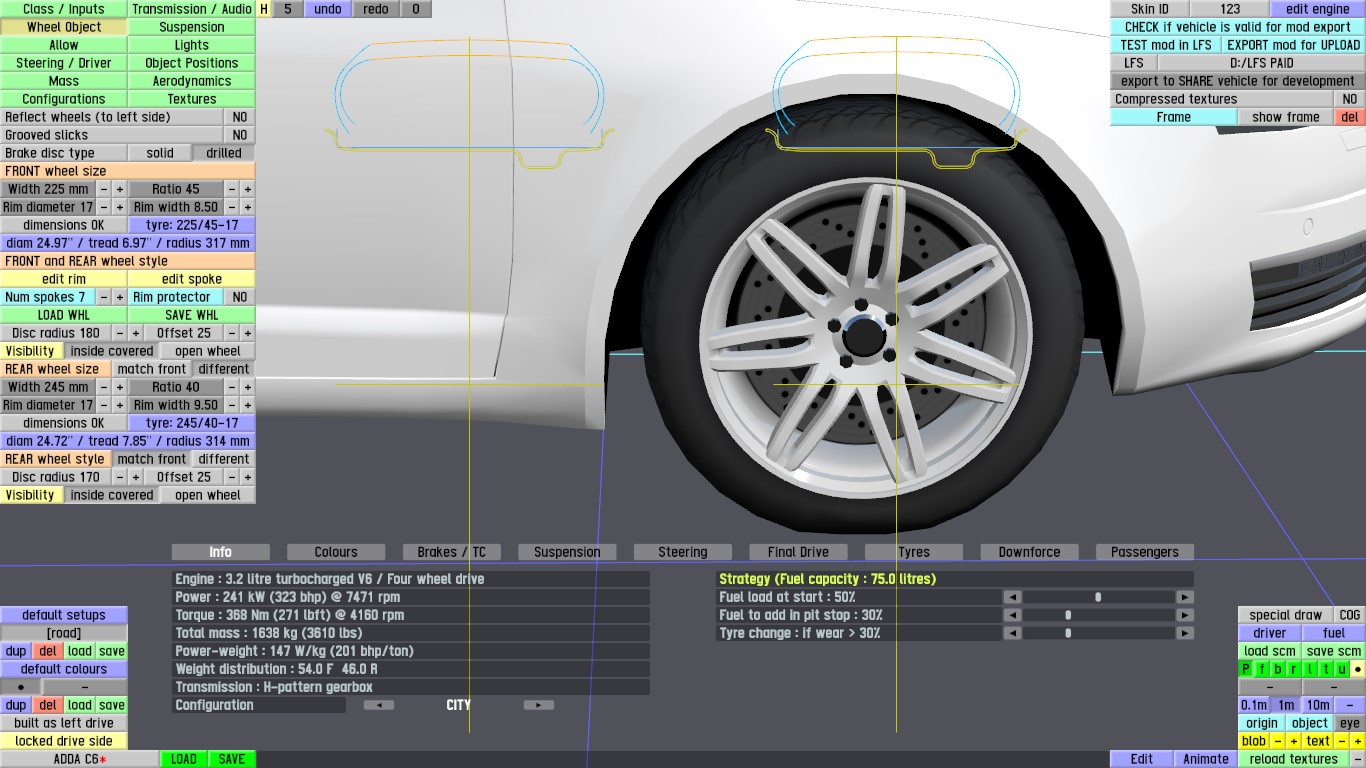The image size is (1366, 768).
Task: Switch to the Downforce tab
Action: coord(1029,552)
